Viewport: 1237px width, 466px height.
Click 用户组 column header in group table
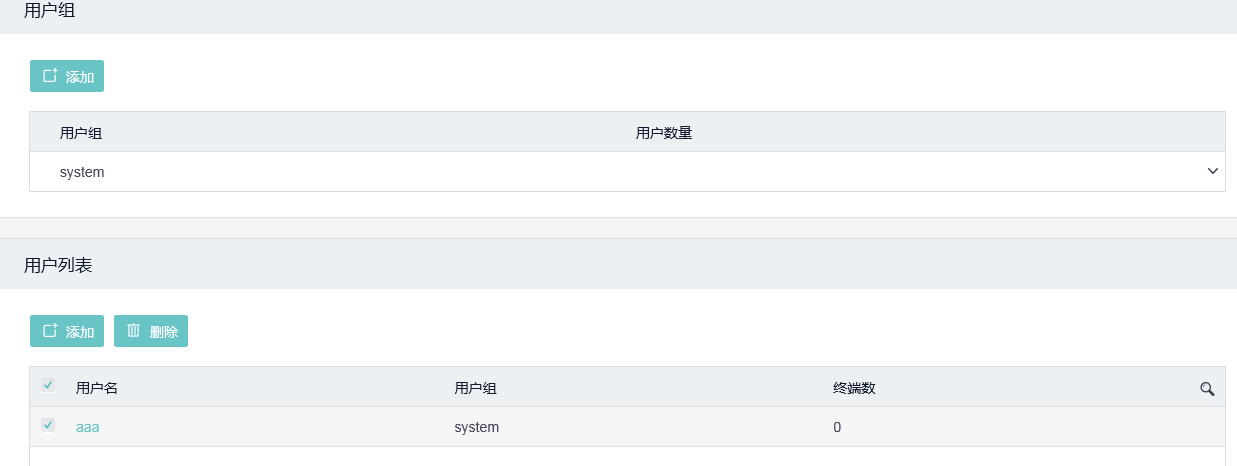81,133
